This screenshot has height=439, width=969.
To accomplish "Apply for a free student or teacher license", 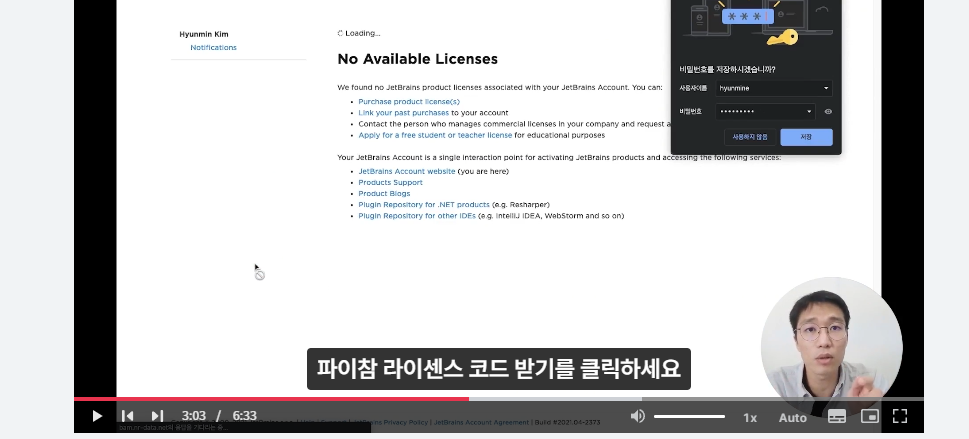I will (435, 135).
